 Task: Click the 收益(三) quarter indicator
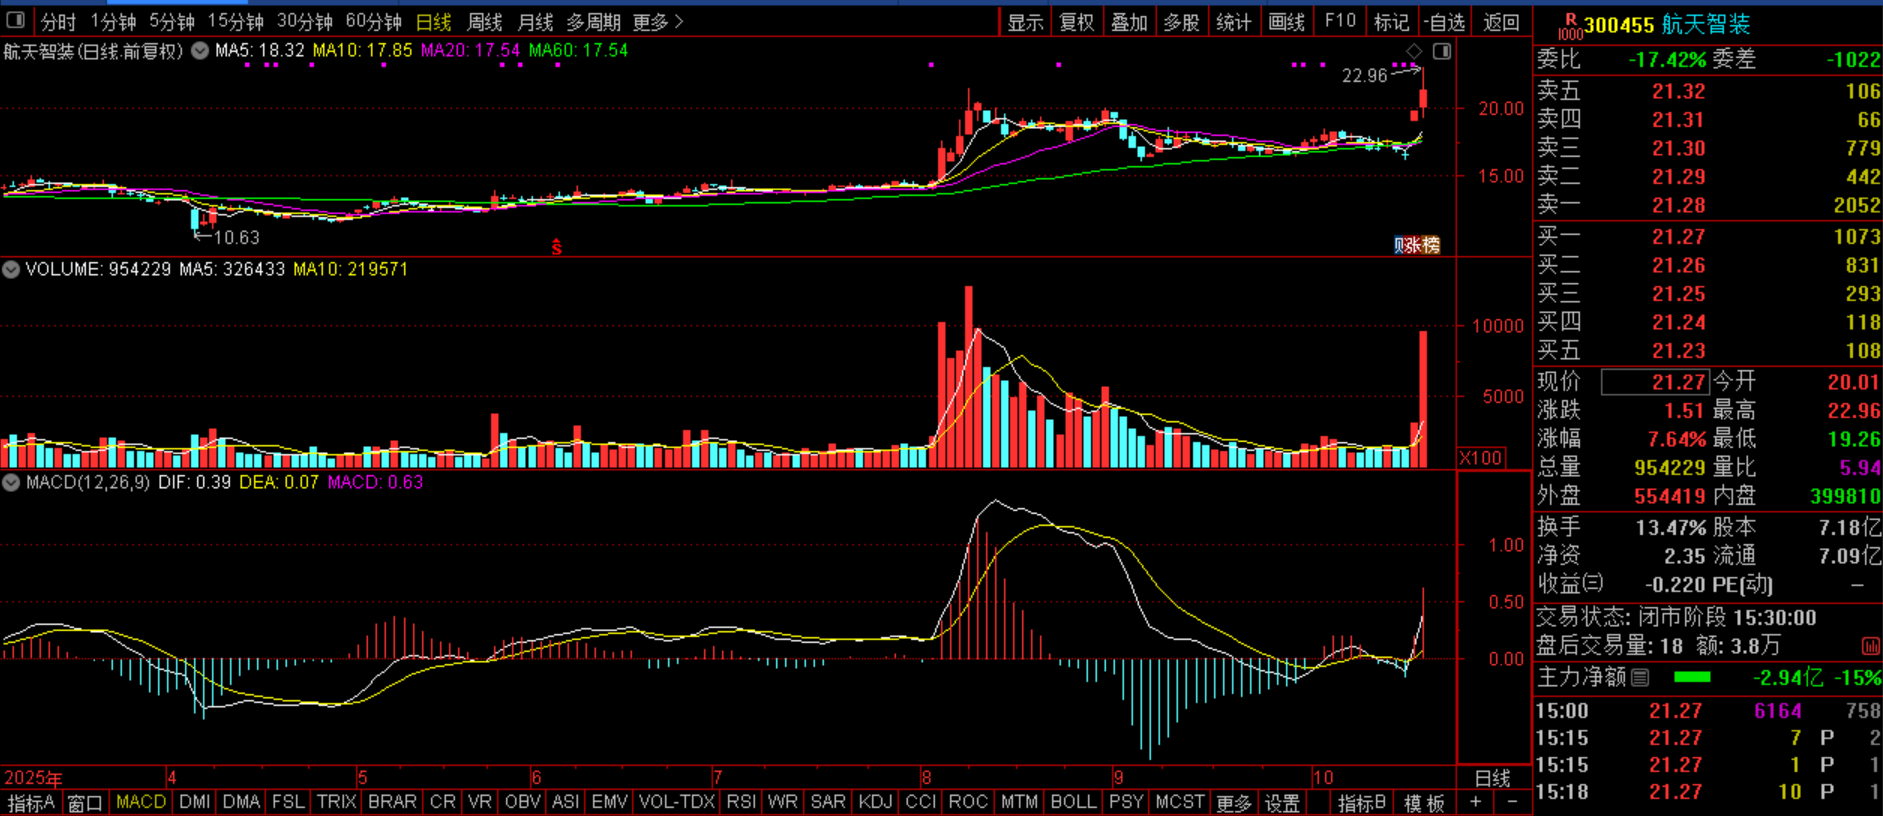1570,584
